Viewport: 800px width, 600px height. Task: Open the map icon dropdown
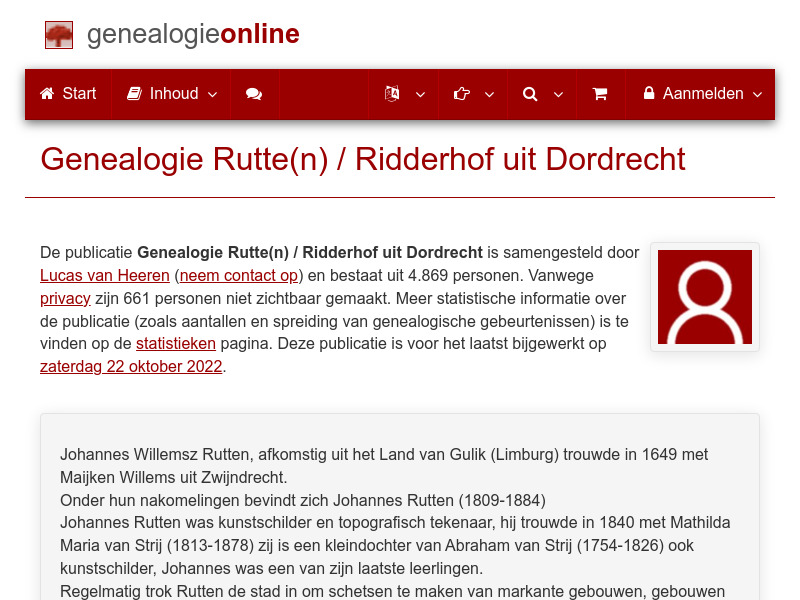point(420,95)
